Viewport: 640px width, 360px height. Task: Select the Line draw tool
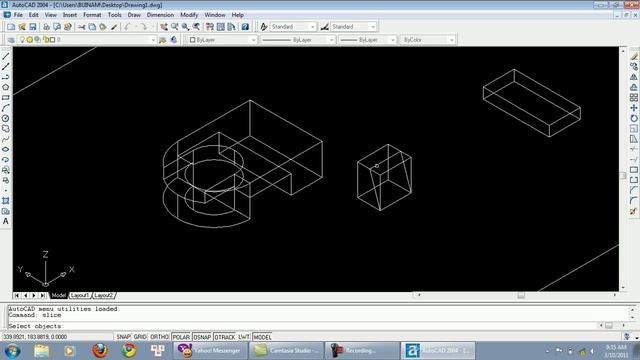[6, 56]
